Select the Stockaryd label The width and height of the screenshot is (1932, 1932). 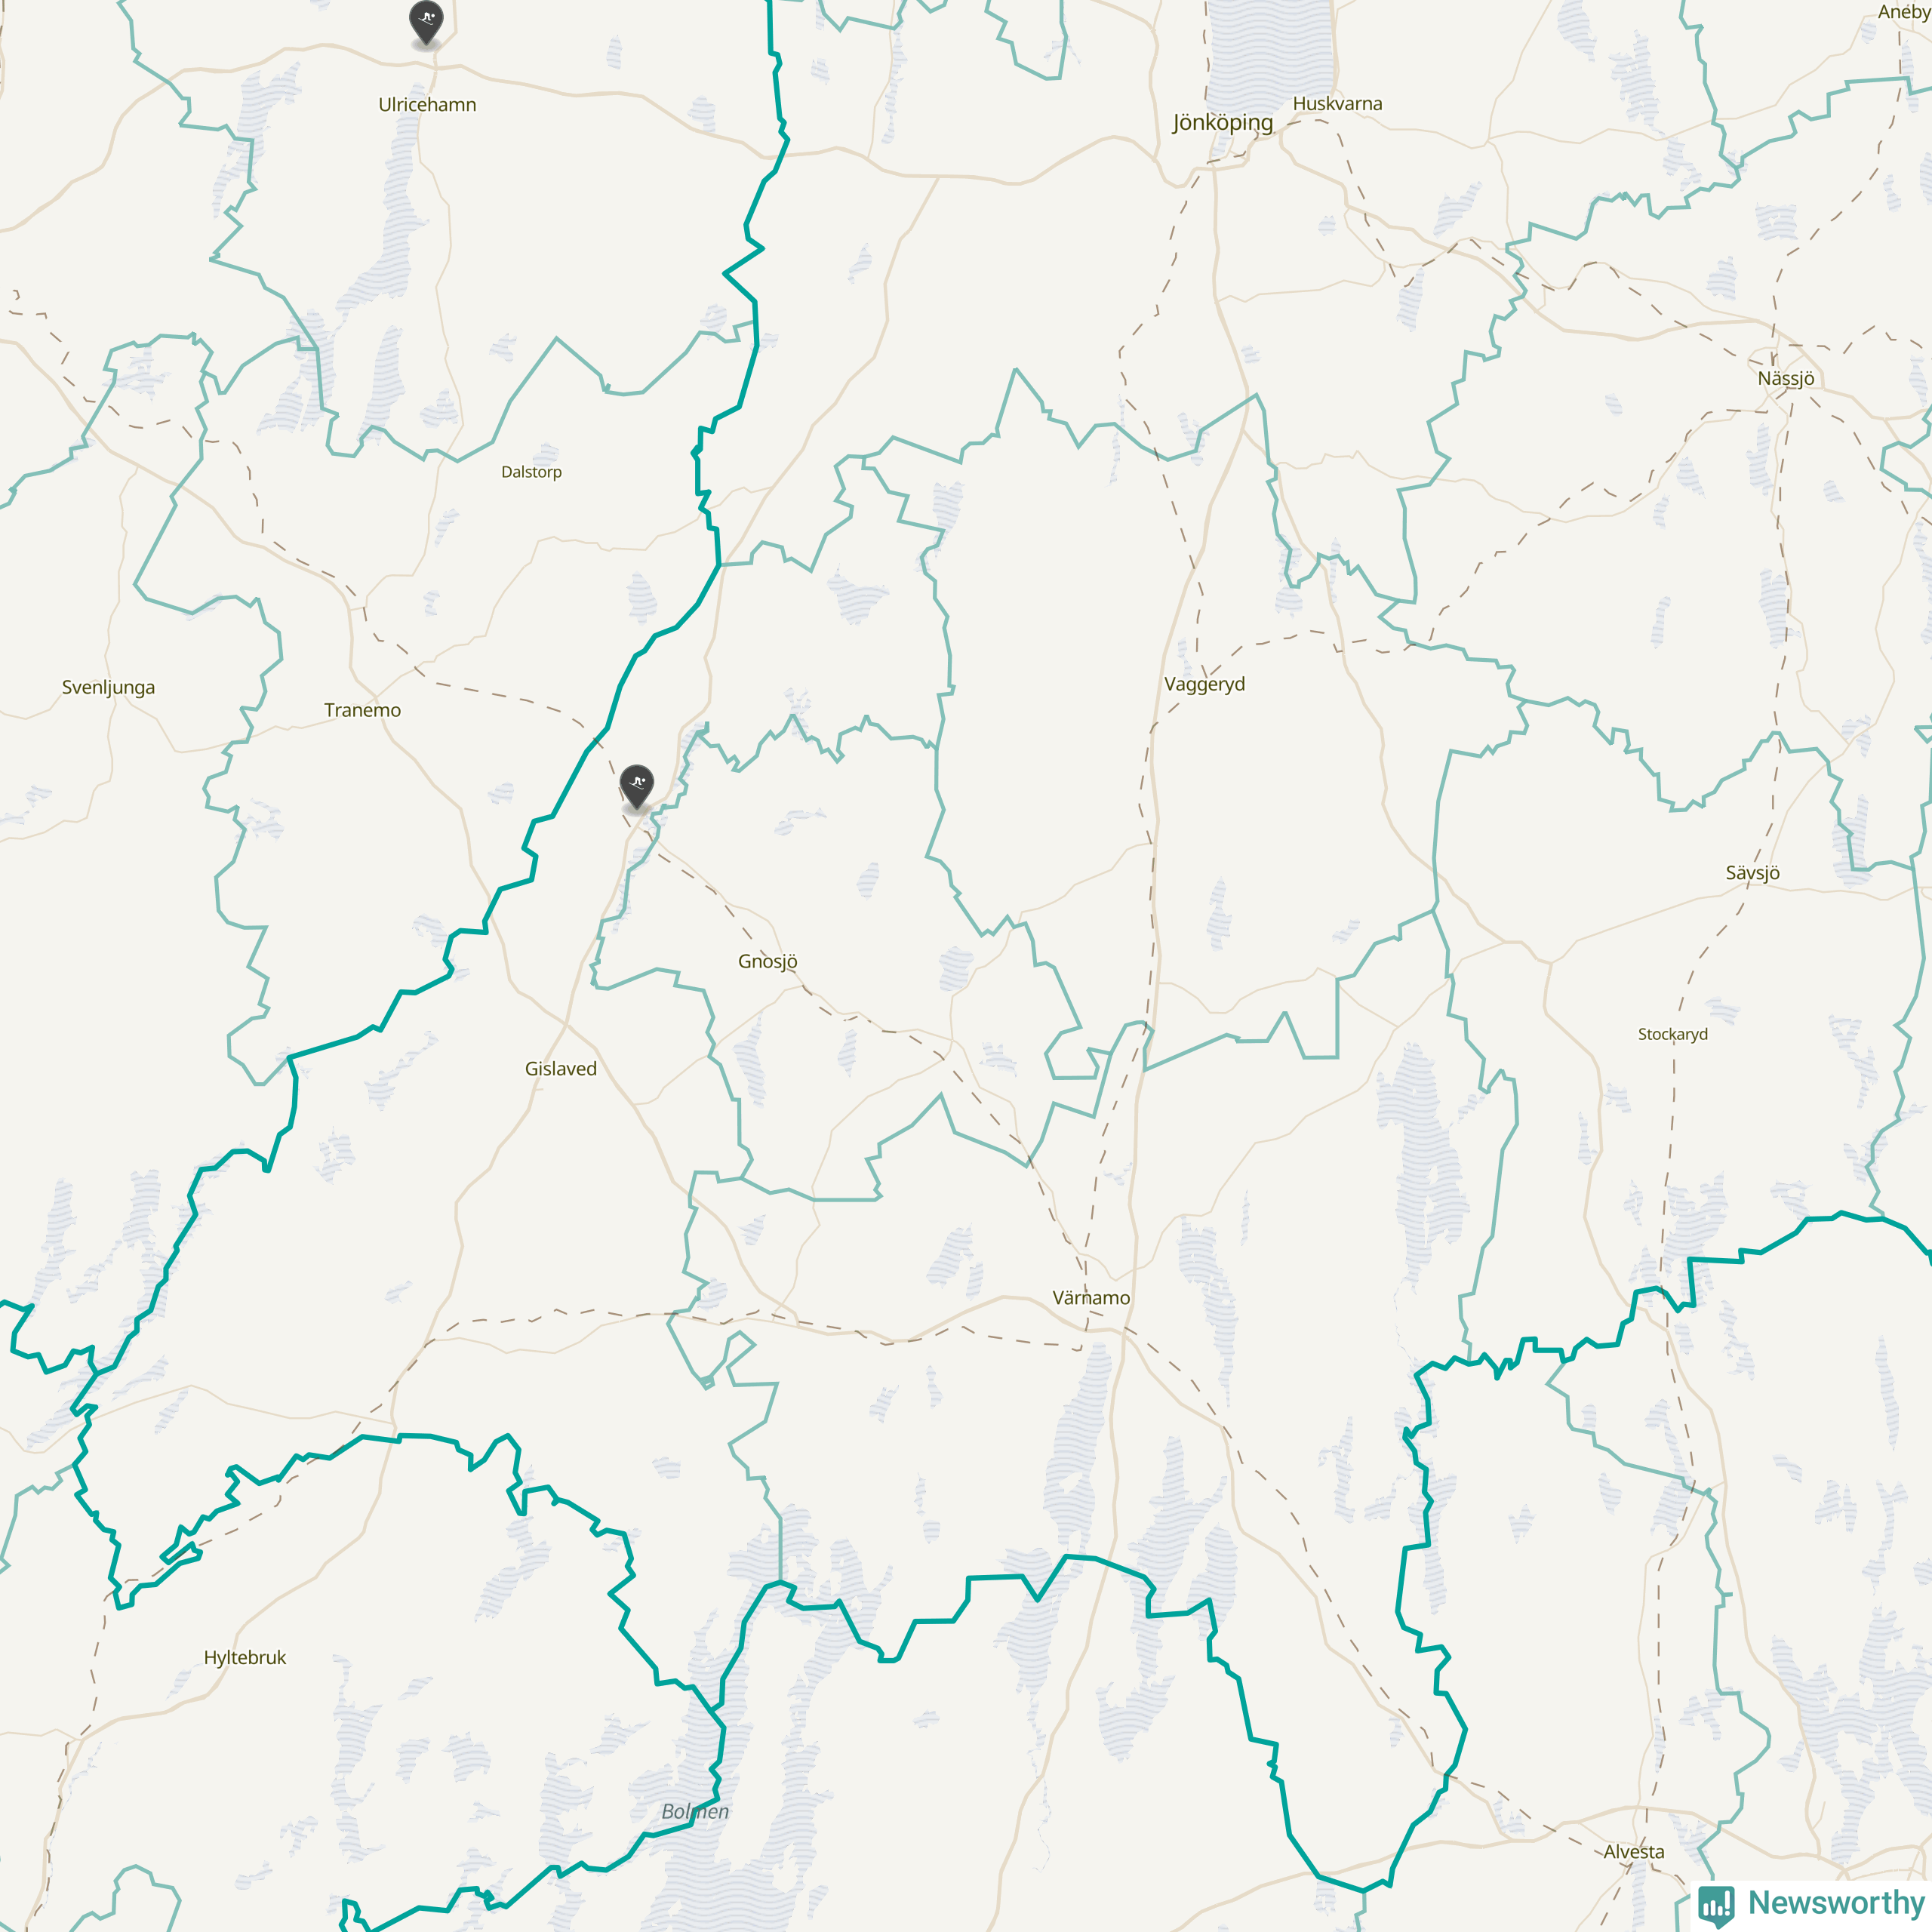pyautogui.click(x=1672, y=1034)
